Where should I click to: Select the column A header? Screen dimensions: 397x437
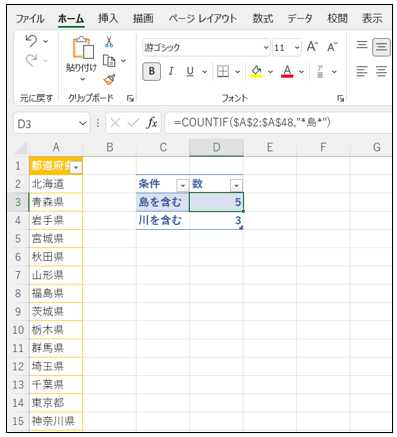coord(56,147)
